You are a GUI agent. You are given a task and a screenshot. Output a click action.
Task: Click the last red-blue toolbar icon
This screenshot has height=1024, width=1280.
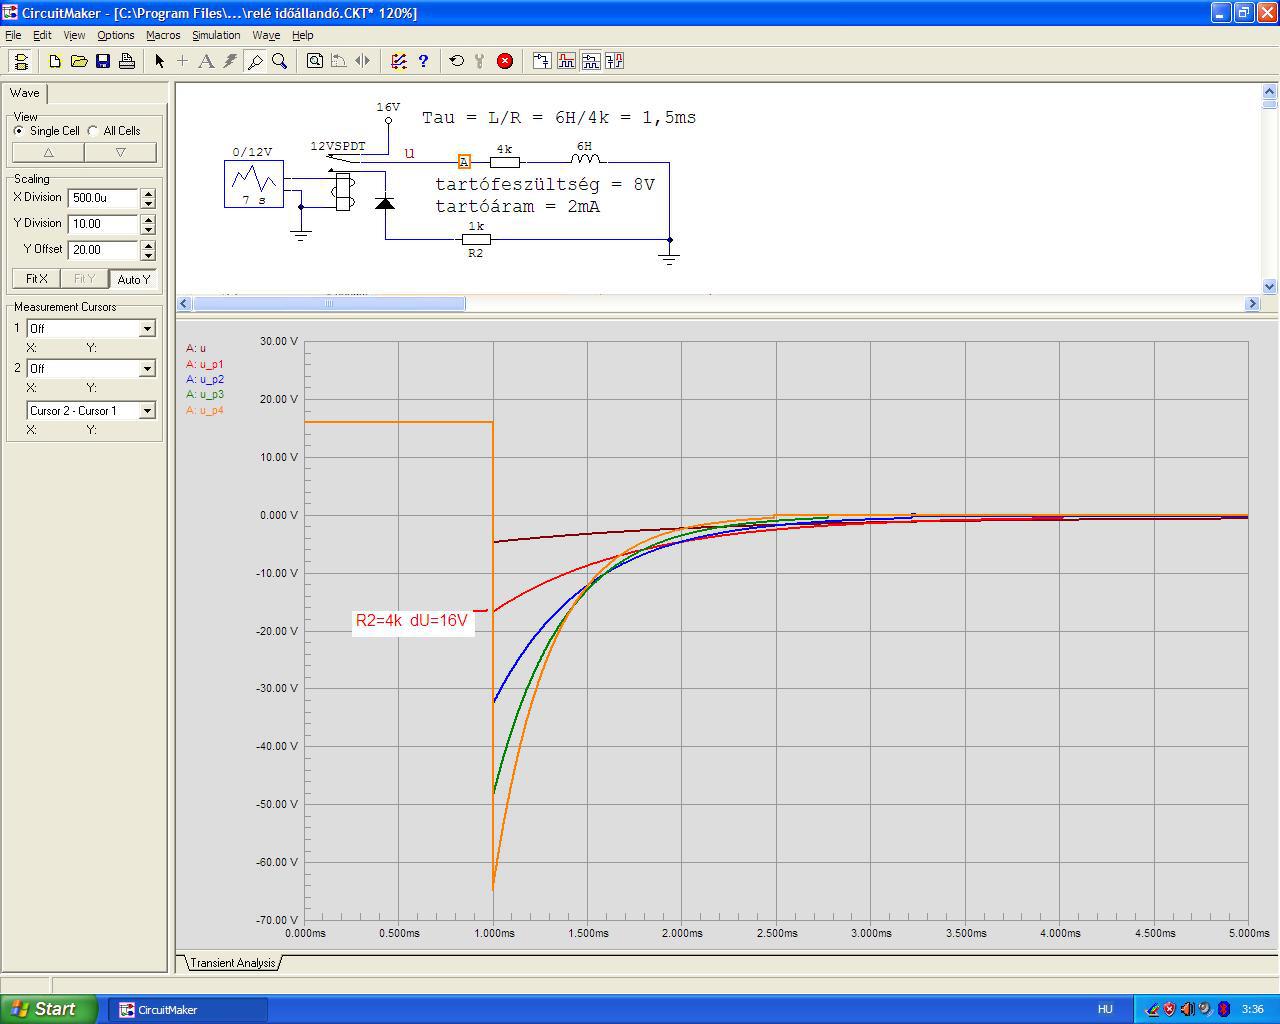click(614, 61)
